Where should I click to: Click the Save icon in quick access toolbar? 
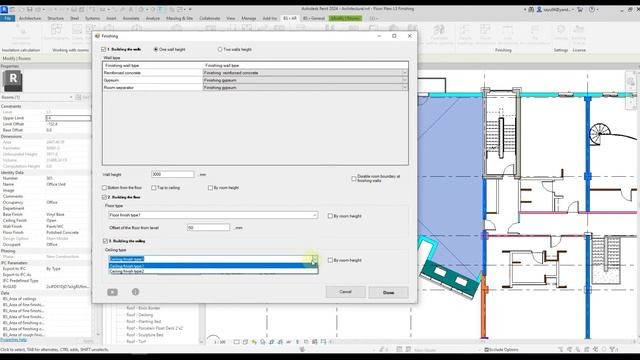(29, 9)
